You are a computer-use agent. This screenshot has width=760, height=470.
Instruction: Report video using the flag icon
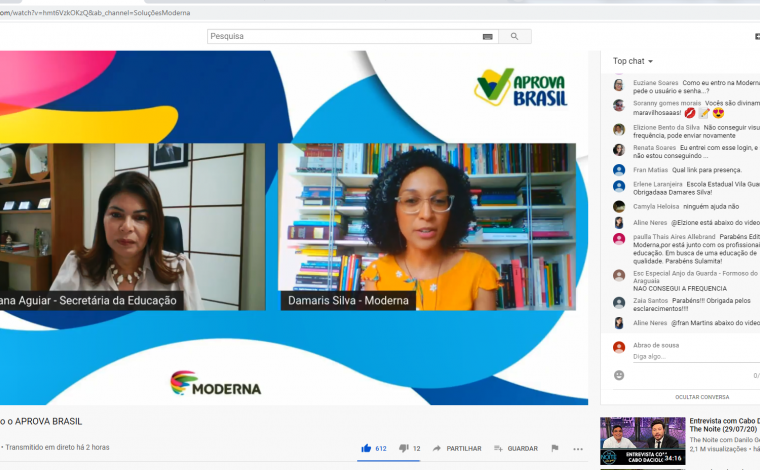554,448
